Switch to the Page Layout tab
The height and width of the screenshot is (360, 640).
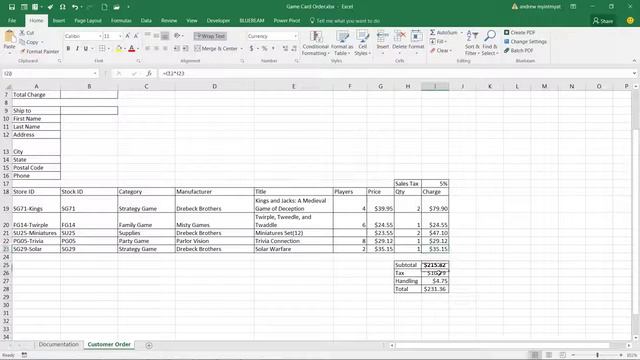point(88,20)
